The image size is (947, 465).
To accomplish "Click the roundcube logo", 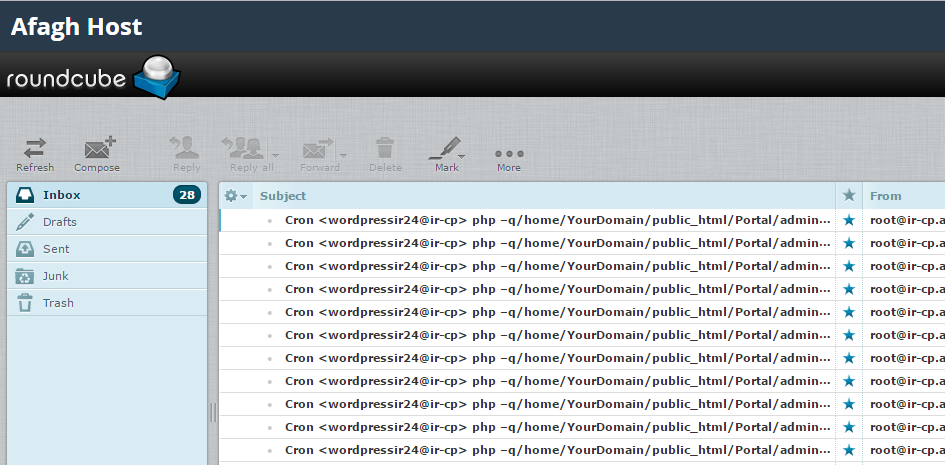I will [93, 78].
